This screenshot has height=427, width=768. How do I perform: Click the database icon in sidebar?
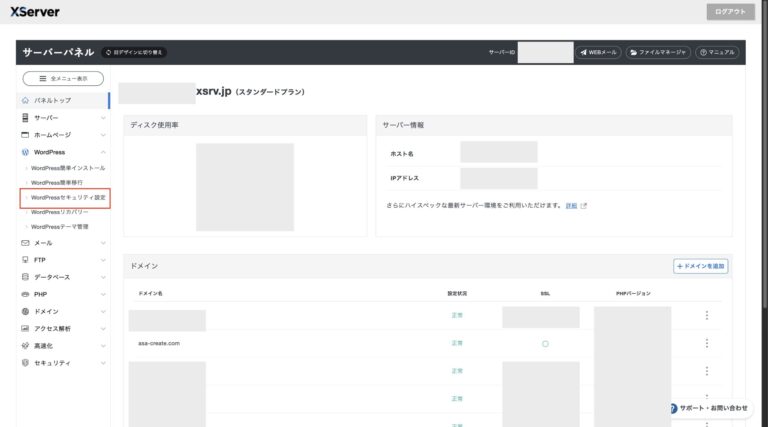[25, 277]
